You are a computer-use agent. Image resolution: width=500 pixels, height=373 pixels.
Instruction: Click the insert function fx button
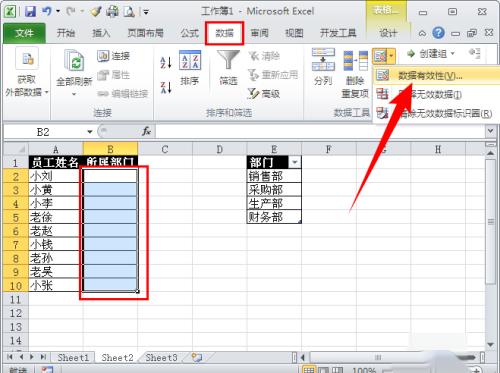[x=146, y=131]
